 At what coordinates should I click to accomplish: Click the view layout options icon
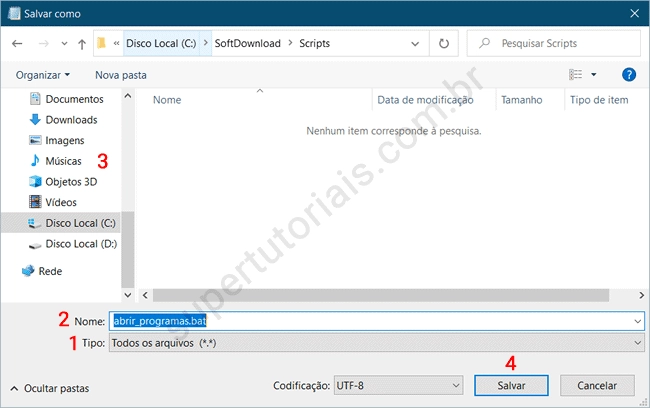coord(576,75)
